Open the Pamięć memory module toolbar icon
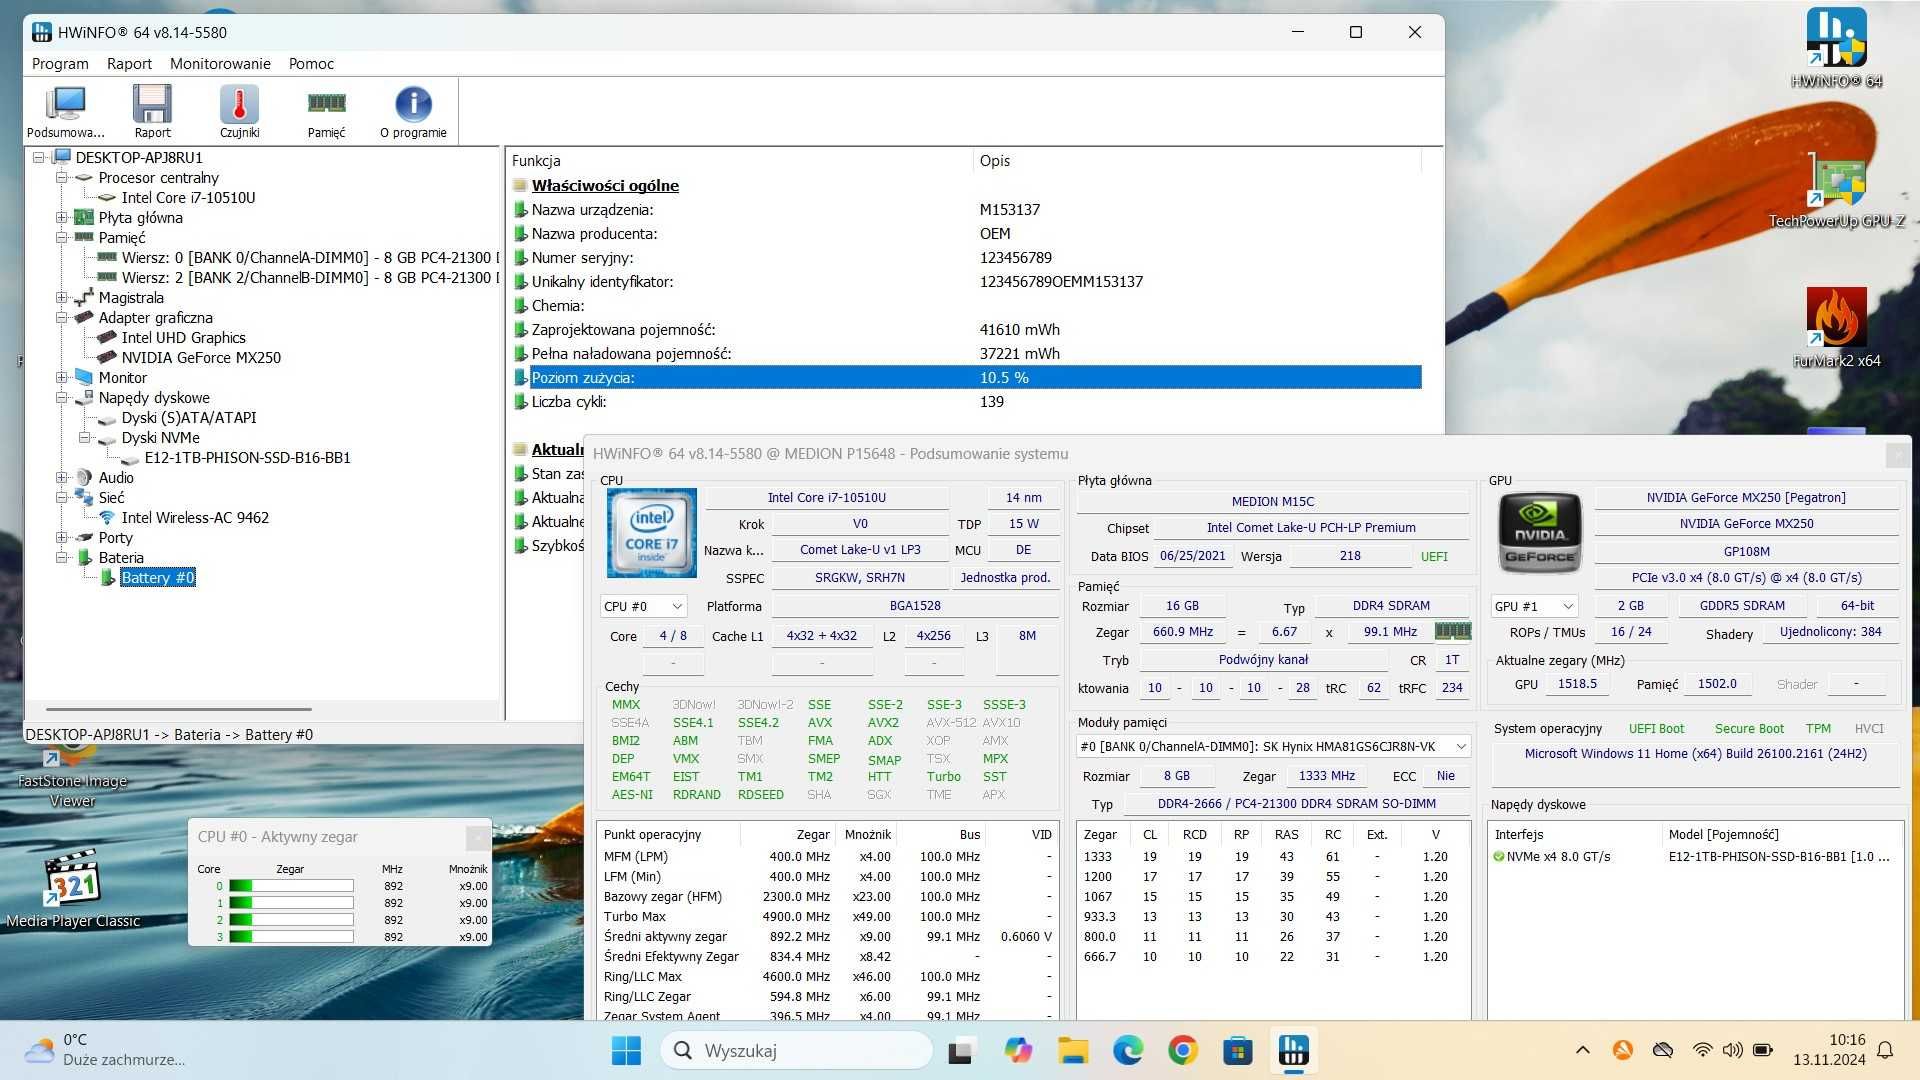The width and height of the screenshot is (1920, 1080). (x=326, y=111)
